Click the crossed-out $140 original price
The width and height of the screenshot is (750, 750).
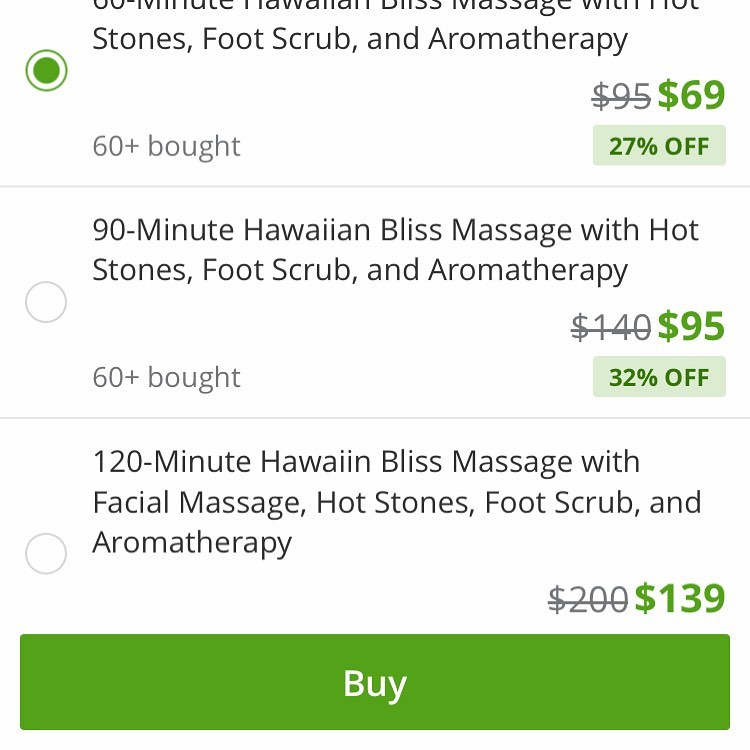pos(610,327)
